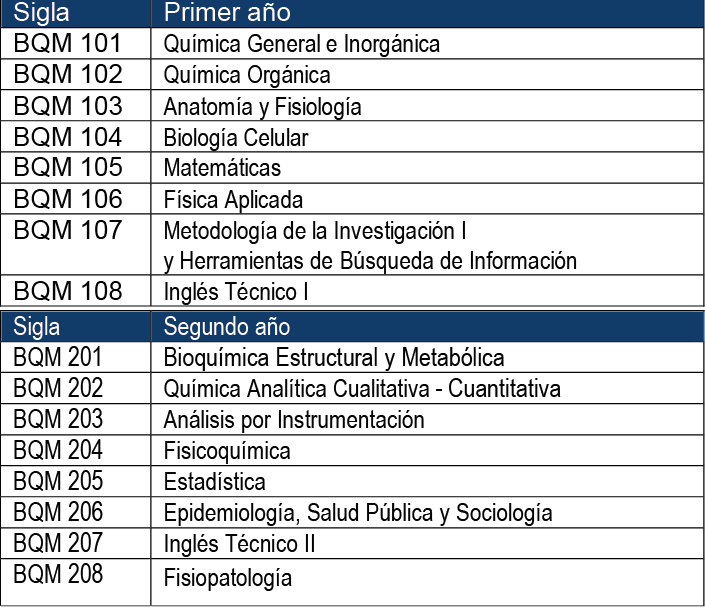This screenshot has height=612, width=705.
Task: Select the Estadística cell
Action: 215,482
